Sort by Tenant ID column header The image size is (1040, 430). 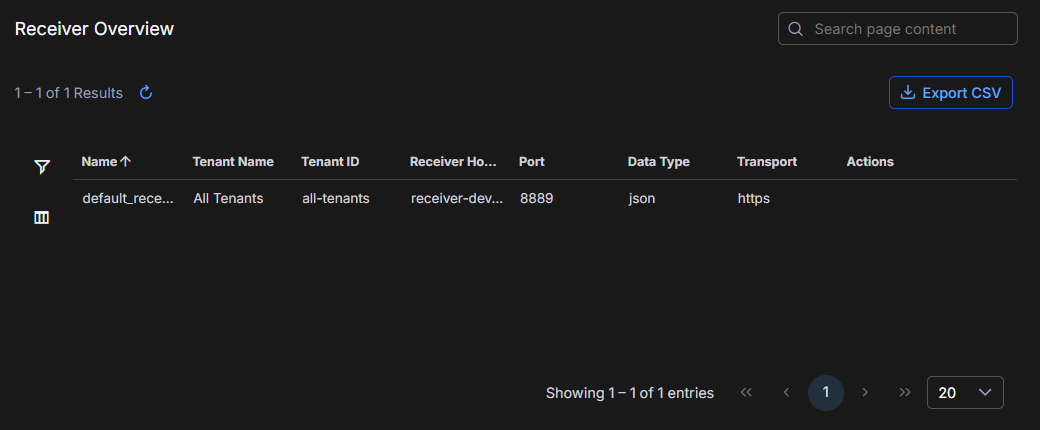click(x=330, y=161)
